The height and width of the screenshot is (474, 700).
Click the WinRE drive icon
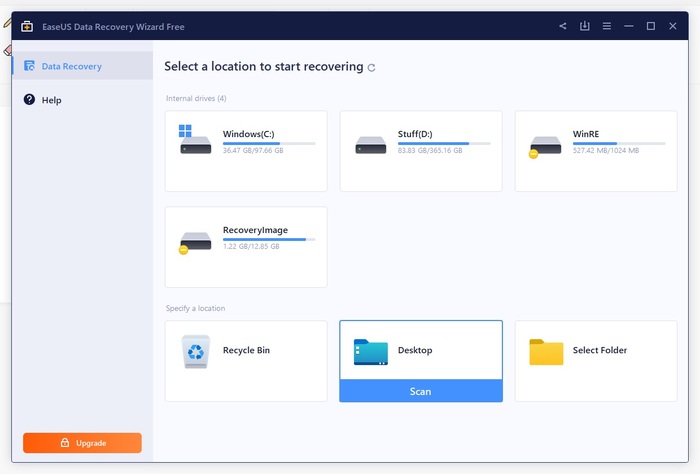tap(545, 146)
